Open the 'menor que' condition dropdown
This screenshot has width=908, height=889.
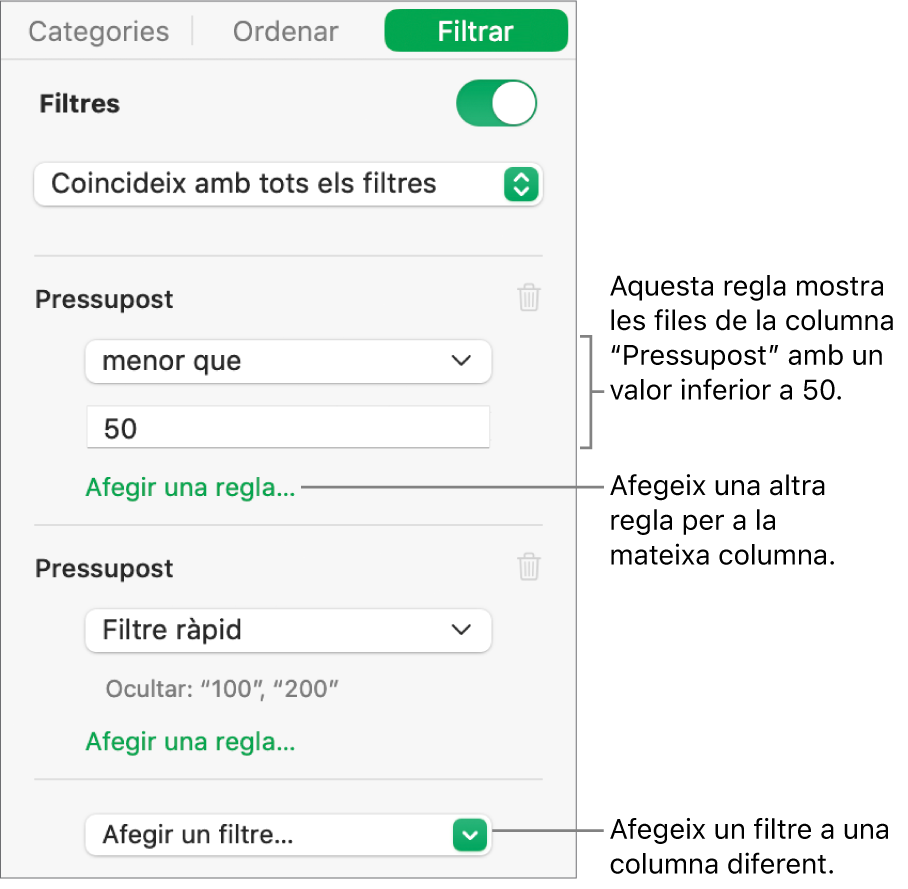coord(288,361)
